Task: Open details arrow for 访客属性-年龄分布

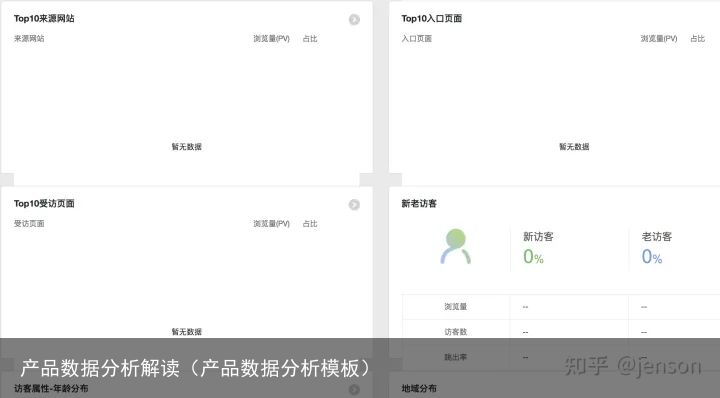Action: pyautogui.click(x=354, y=389)
